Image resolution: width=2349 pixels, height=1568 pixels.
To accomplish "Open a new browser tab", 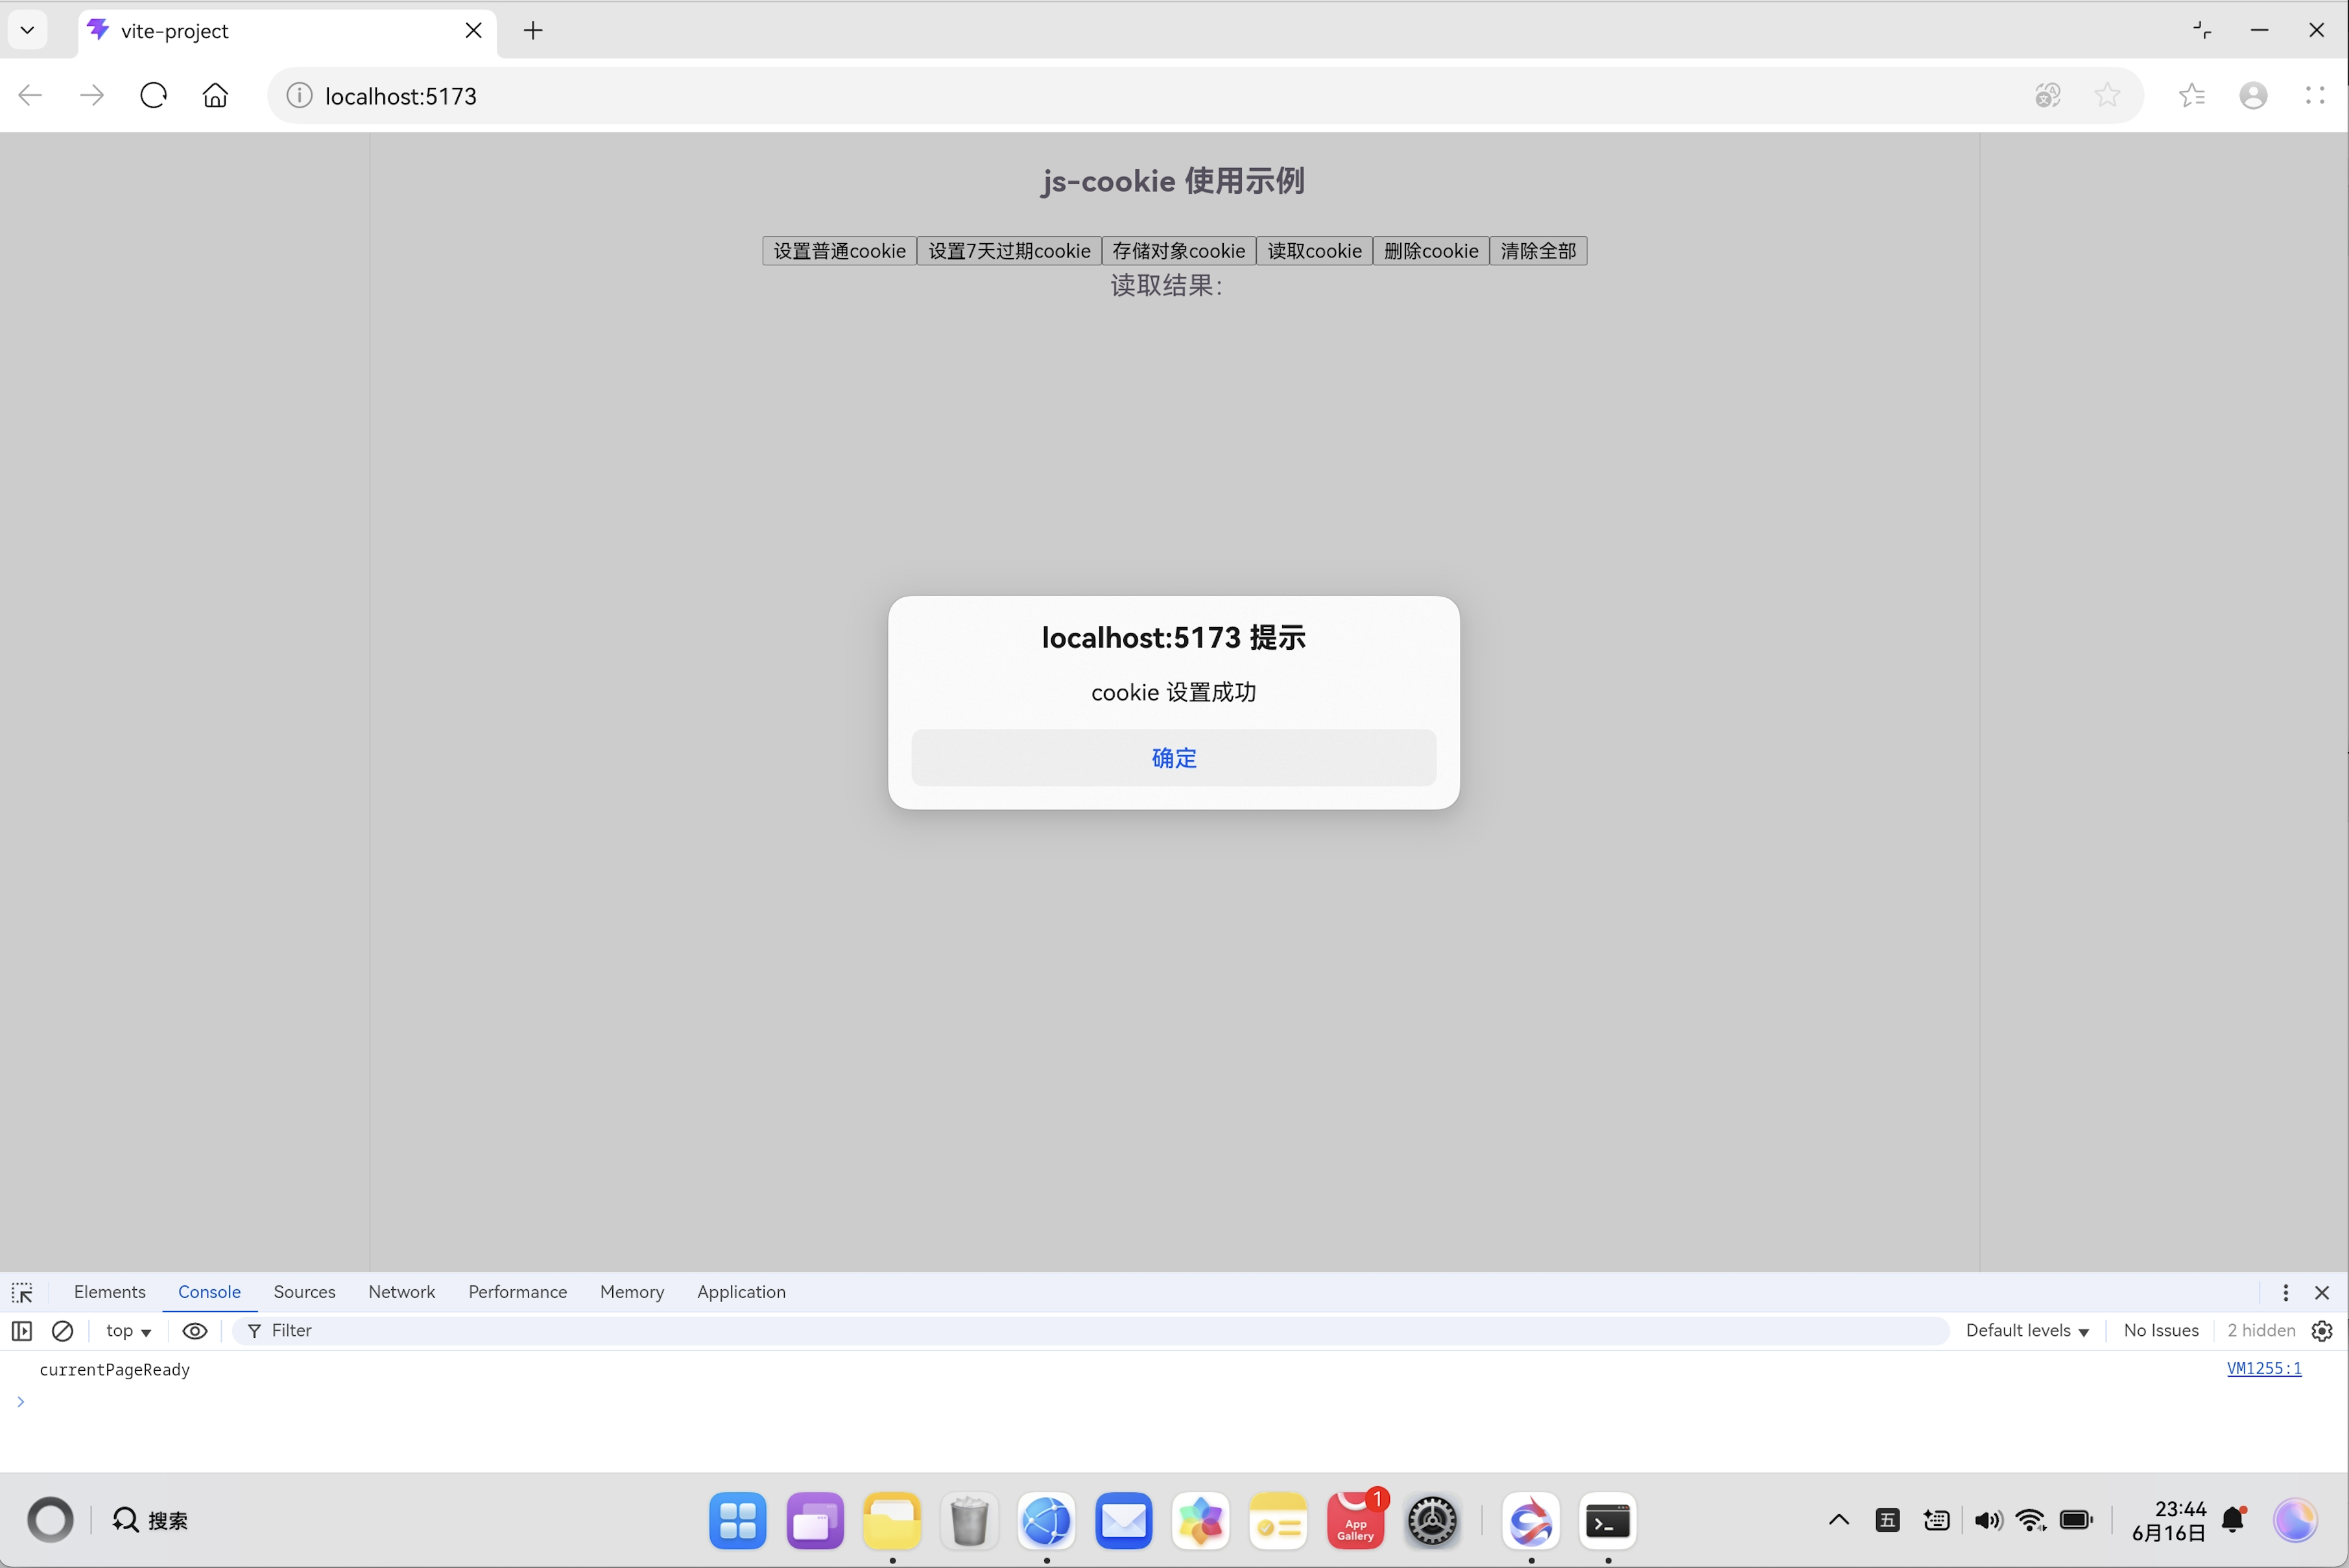I will click(x=533, y=30).
